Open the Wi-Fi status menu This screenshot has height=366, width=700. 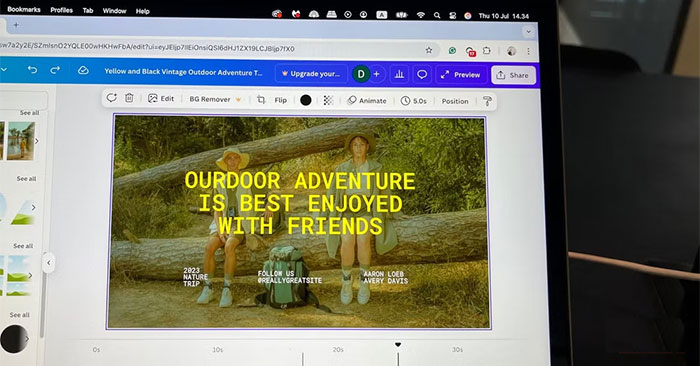click(420, 15)
